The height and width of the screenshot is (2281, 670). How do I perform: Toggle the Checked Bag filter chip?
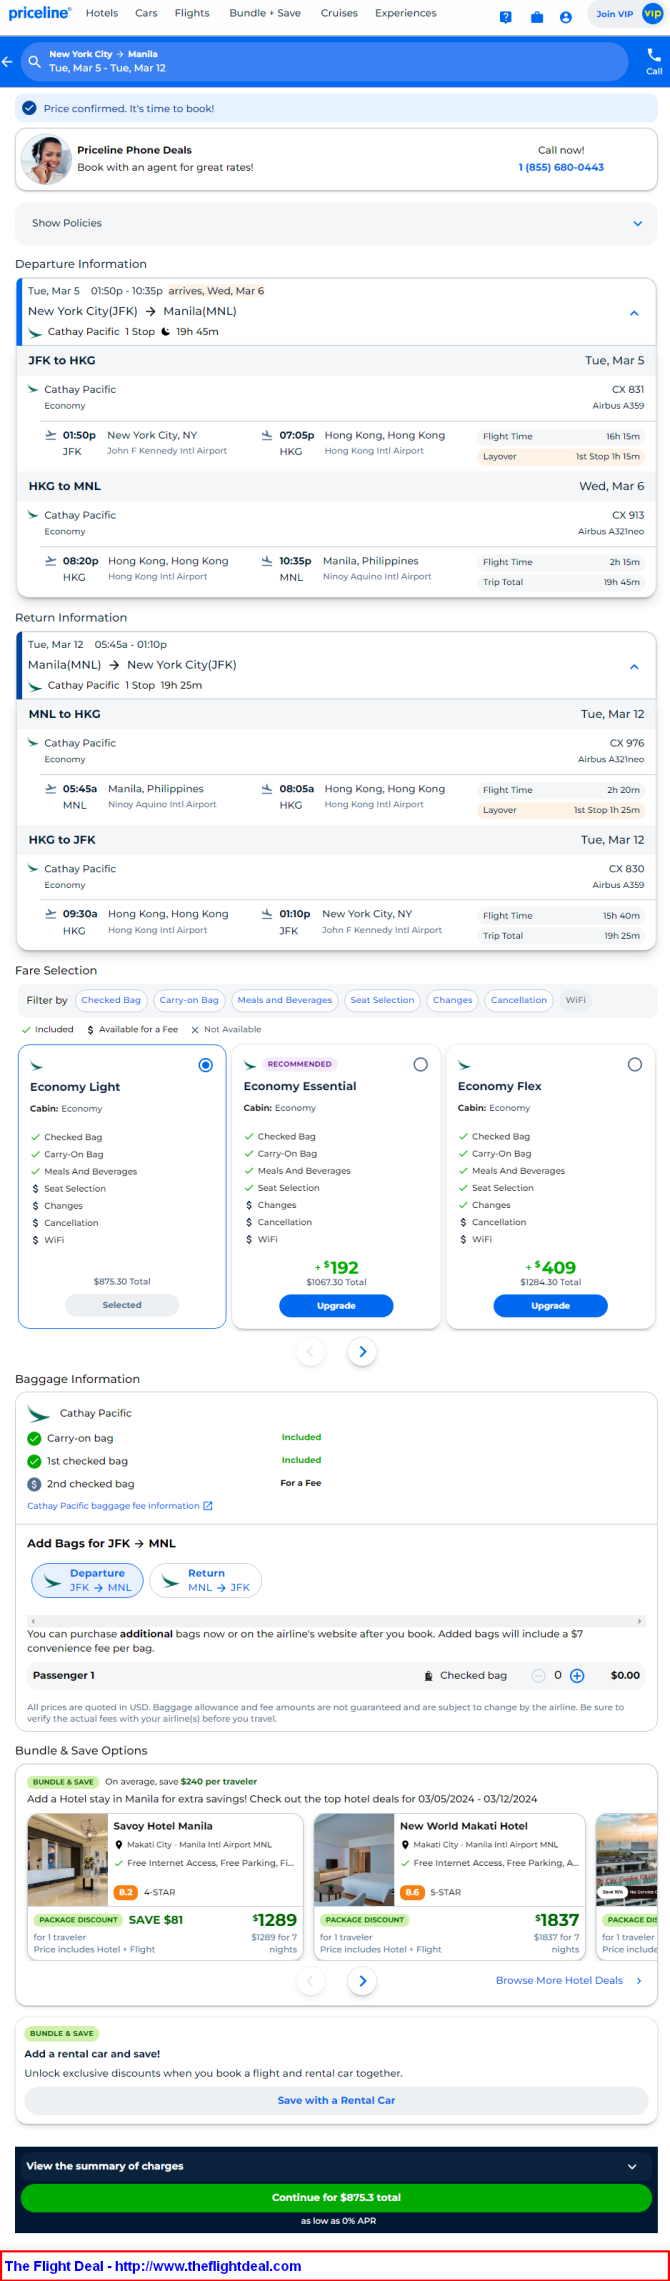pyautogui.click(x=111, y=1000)
